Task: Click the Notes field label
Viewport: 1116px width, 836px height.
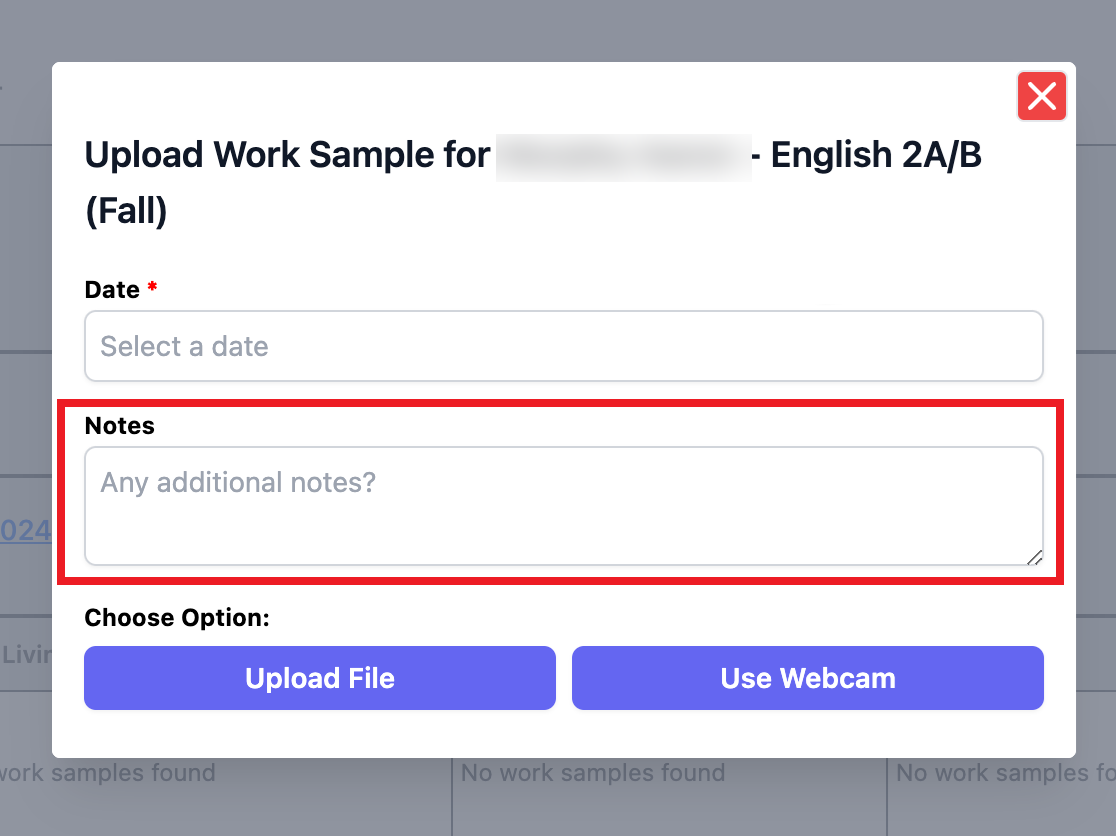Action: (x=120, y=426)
